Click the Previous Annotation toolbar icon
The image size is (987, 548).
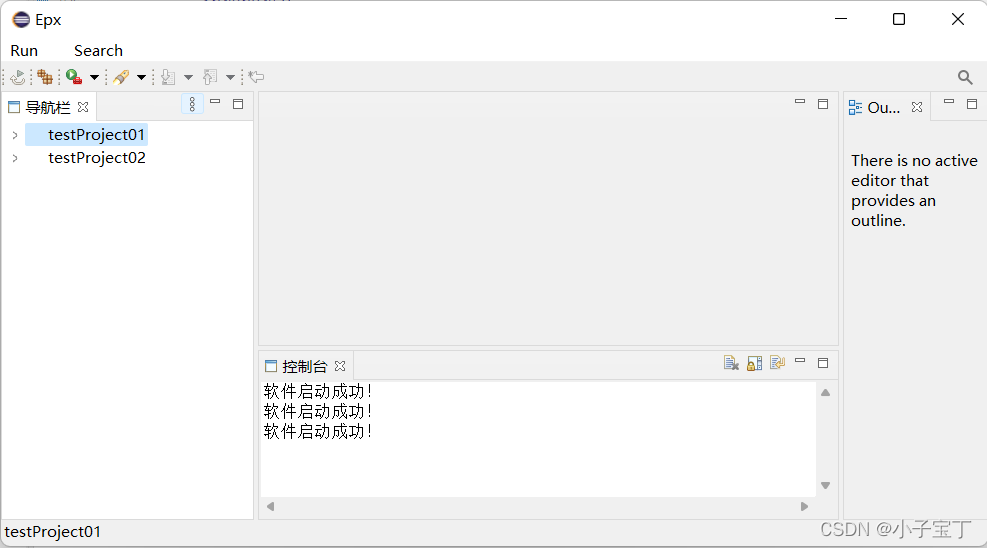210,77
